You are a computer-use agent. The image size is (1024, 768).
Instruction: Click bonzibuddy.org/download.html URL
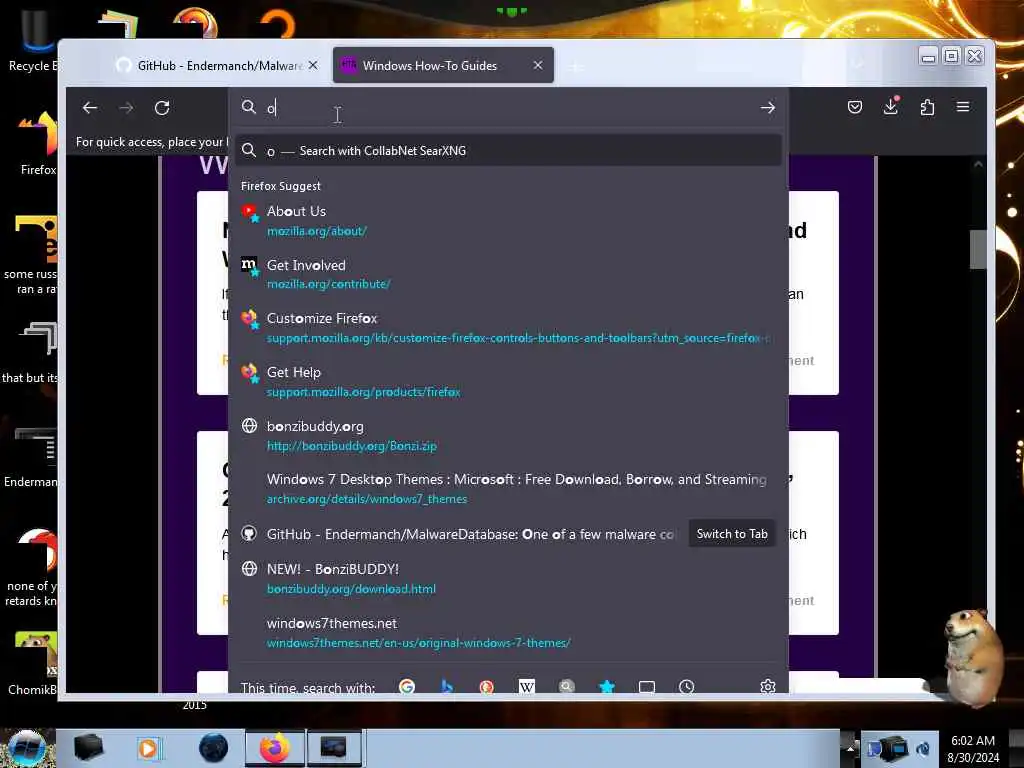(x=351, y=589)
